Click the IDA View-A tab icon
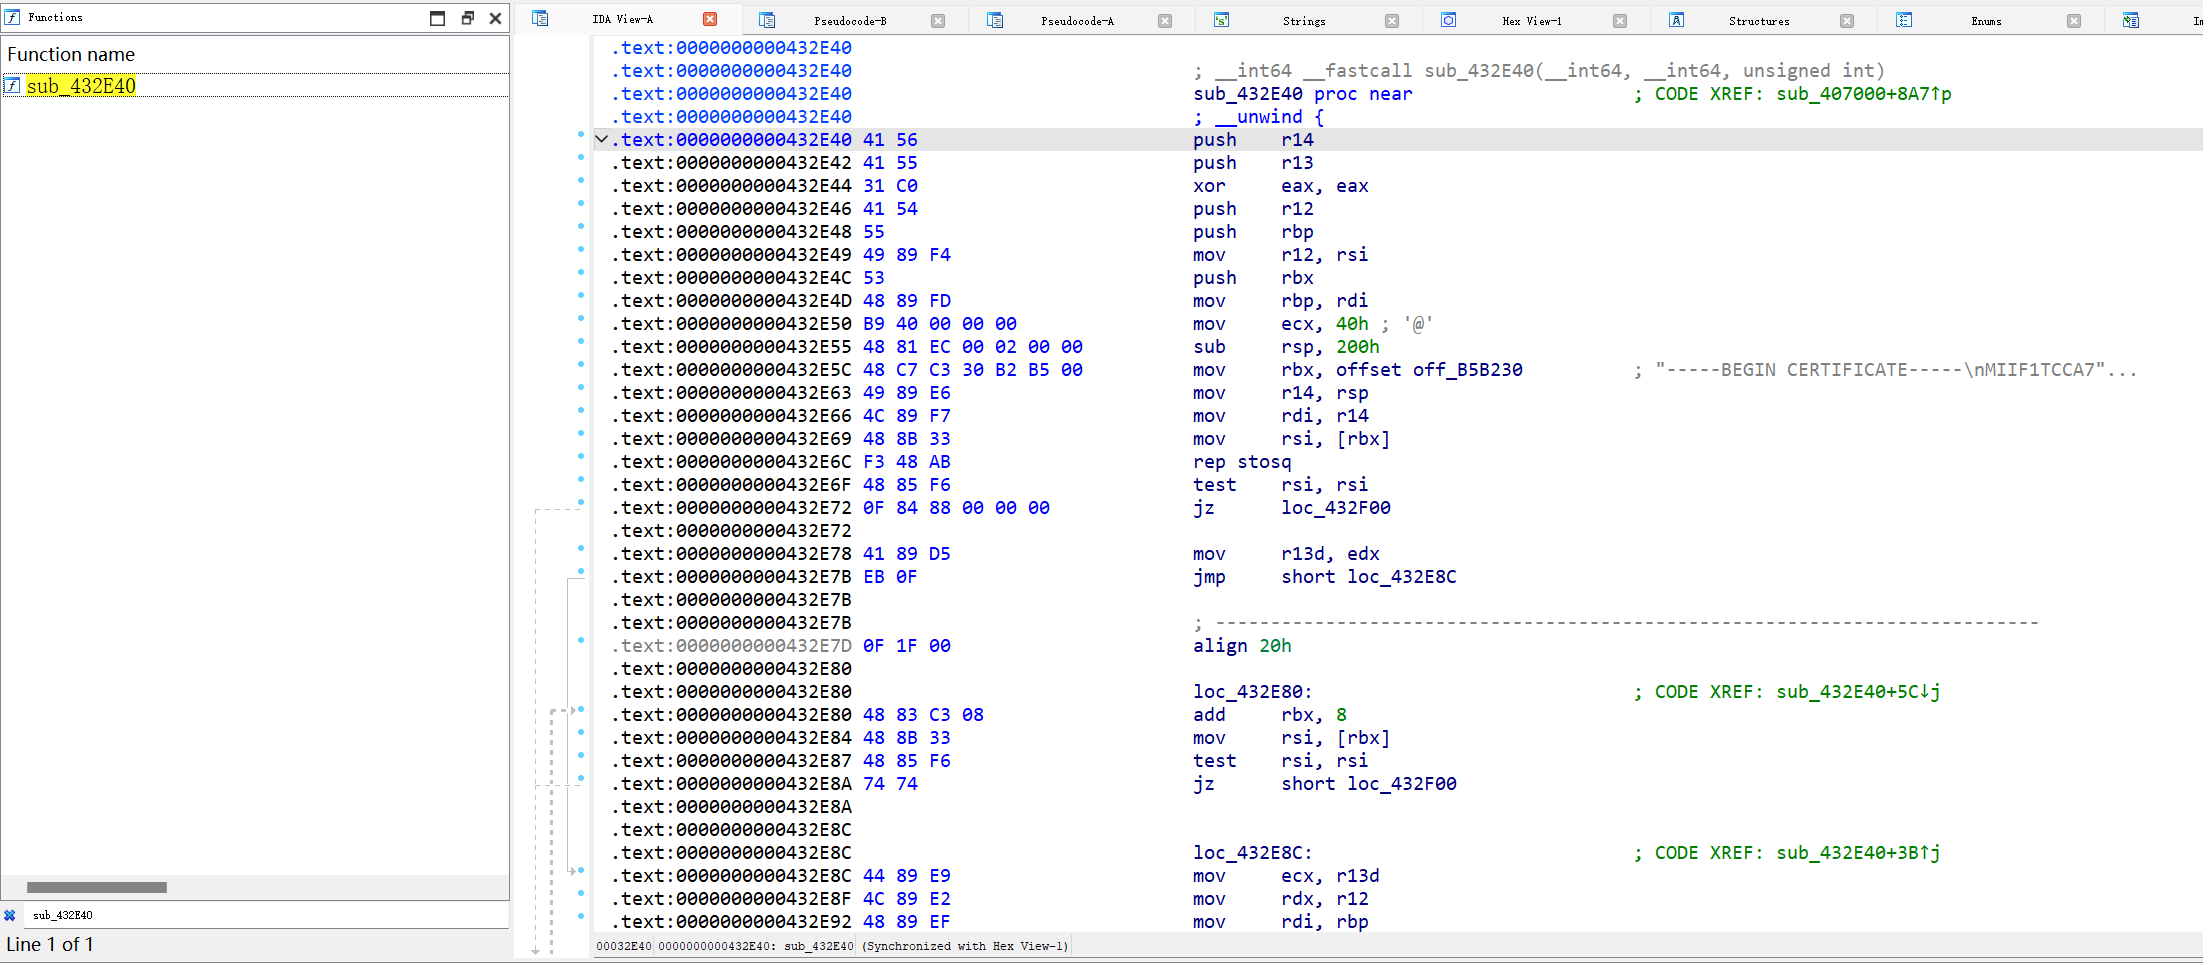 pos(540,19)
